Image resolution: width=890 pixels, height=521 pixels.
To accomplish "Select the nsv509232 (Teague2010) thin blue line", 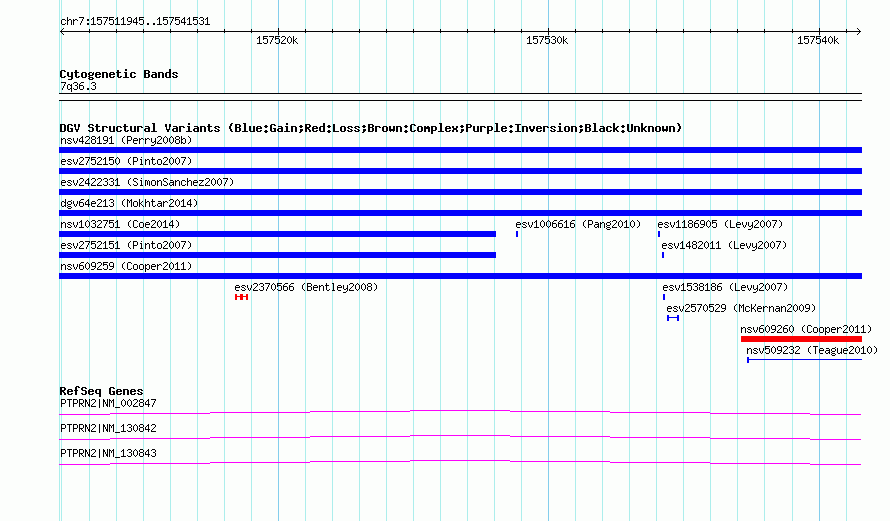I will [804, 360].
